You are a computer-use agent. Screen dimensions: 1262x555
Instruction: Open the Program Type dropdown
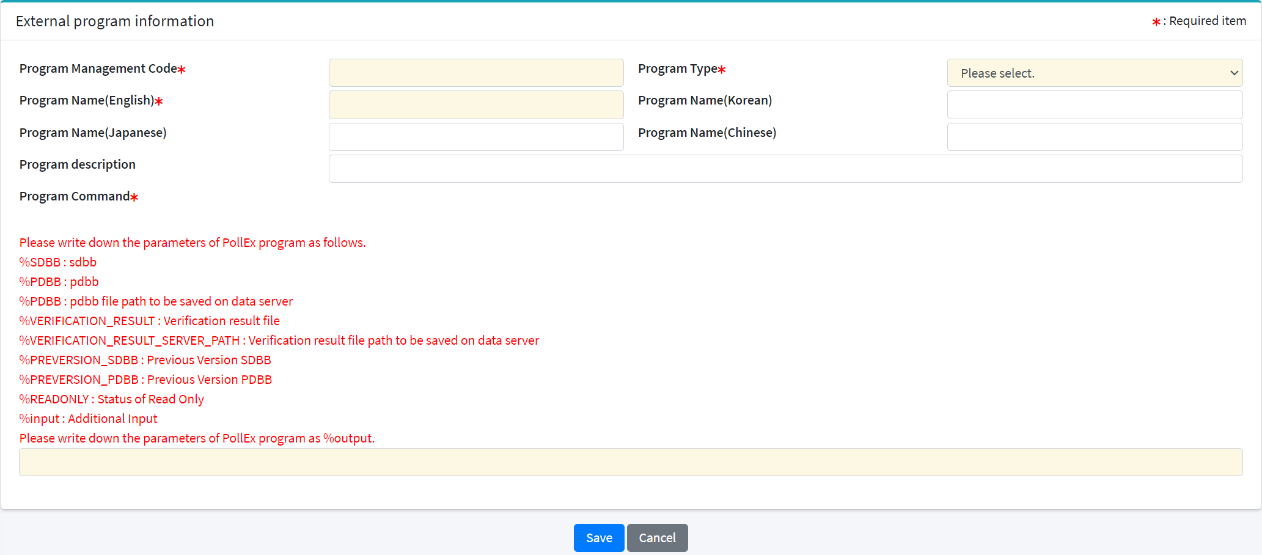(1094, 73)
